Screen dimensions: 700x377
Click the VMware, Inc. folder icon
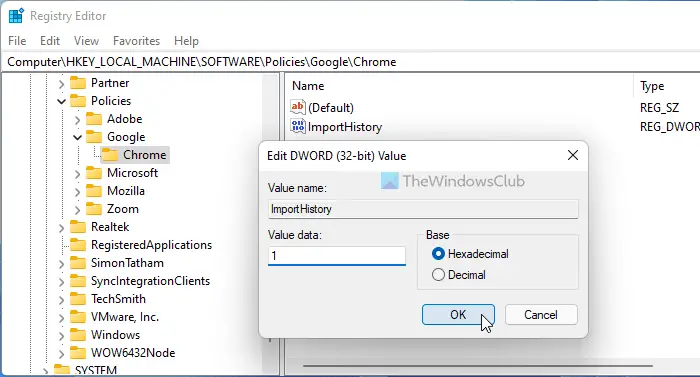[x=78, y=317]
